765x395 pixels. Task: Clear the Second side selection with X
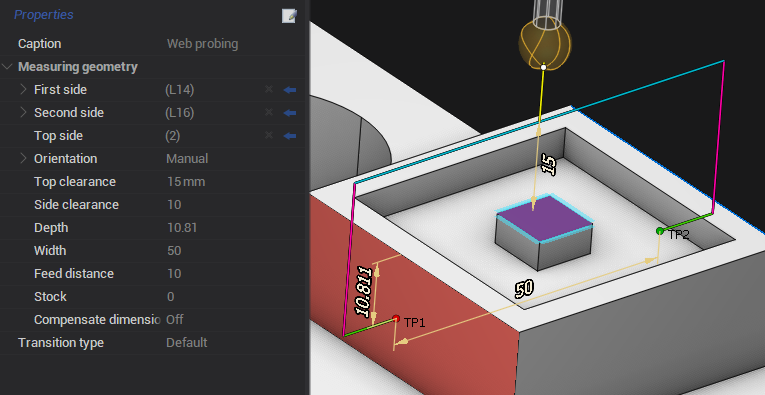point(269,112)
